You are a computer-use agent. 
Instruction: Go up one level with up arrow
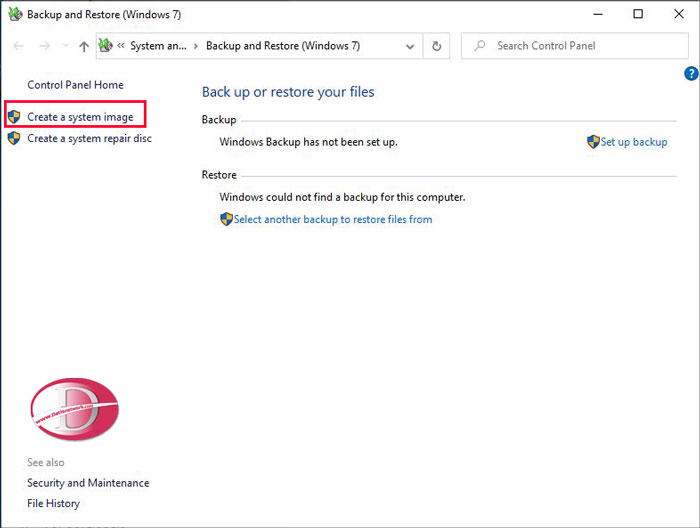point(84,46)
